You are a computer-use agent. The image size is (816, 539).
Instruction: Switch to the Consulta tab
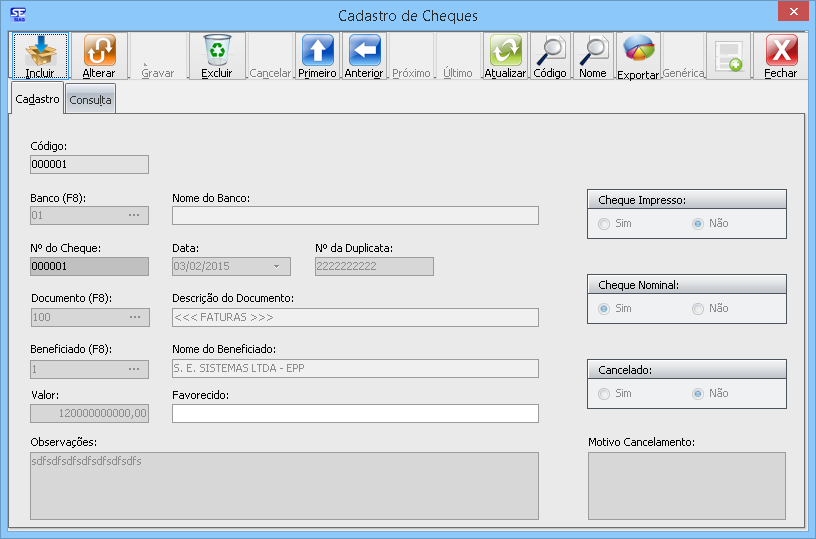[x=90, y=100]
